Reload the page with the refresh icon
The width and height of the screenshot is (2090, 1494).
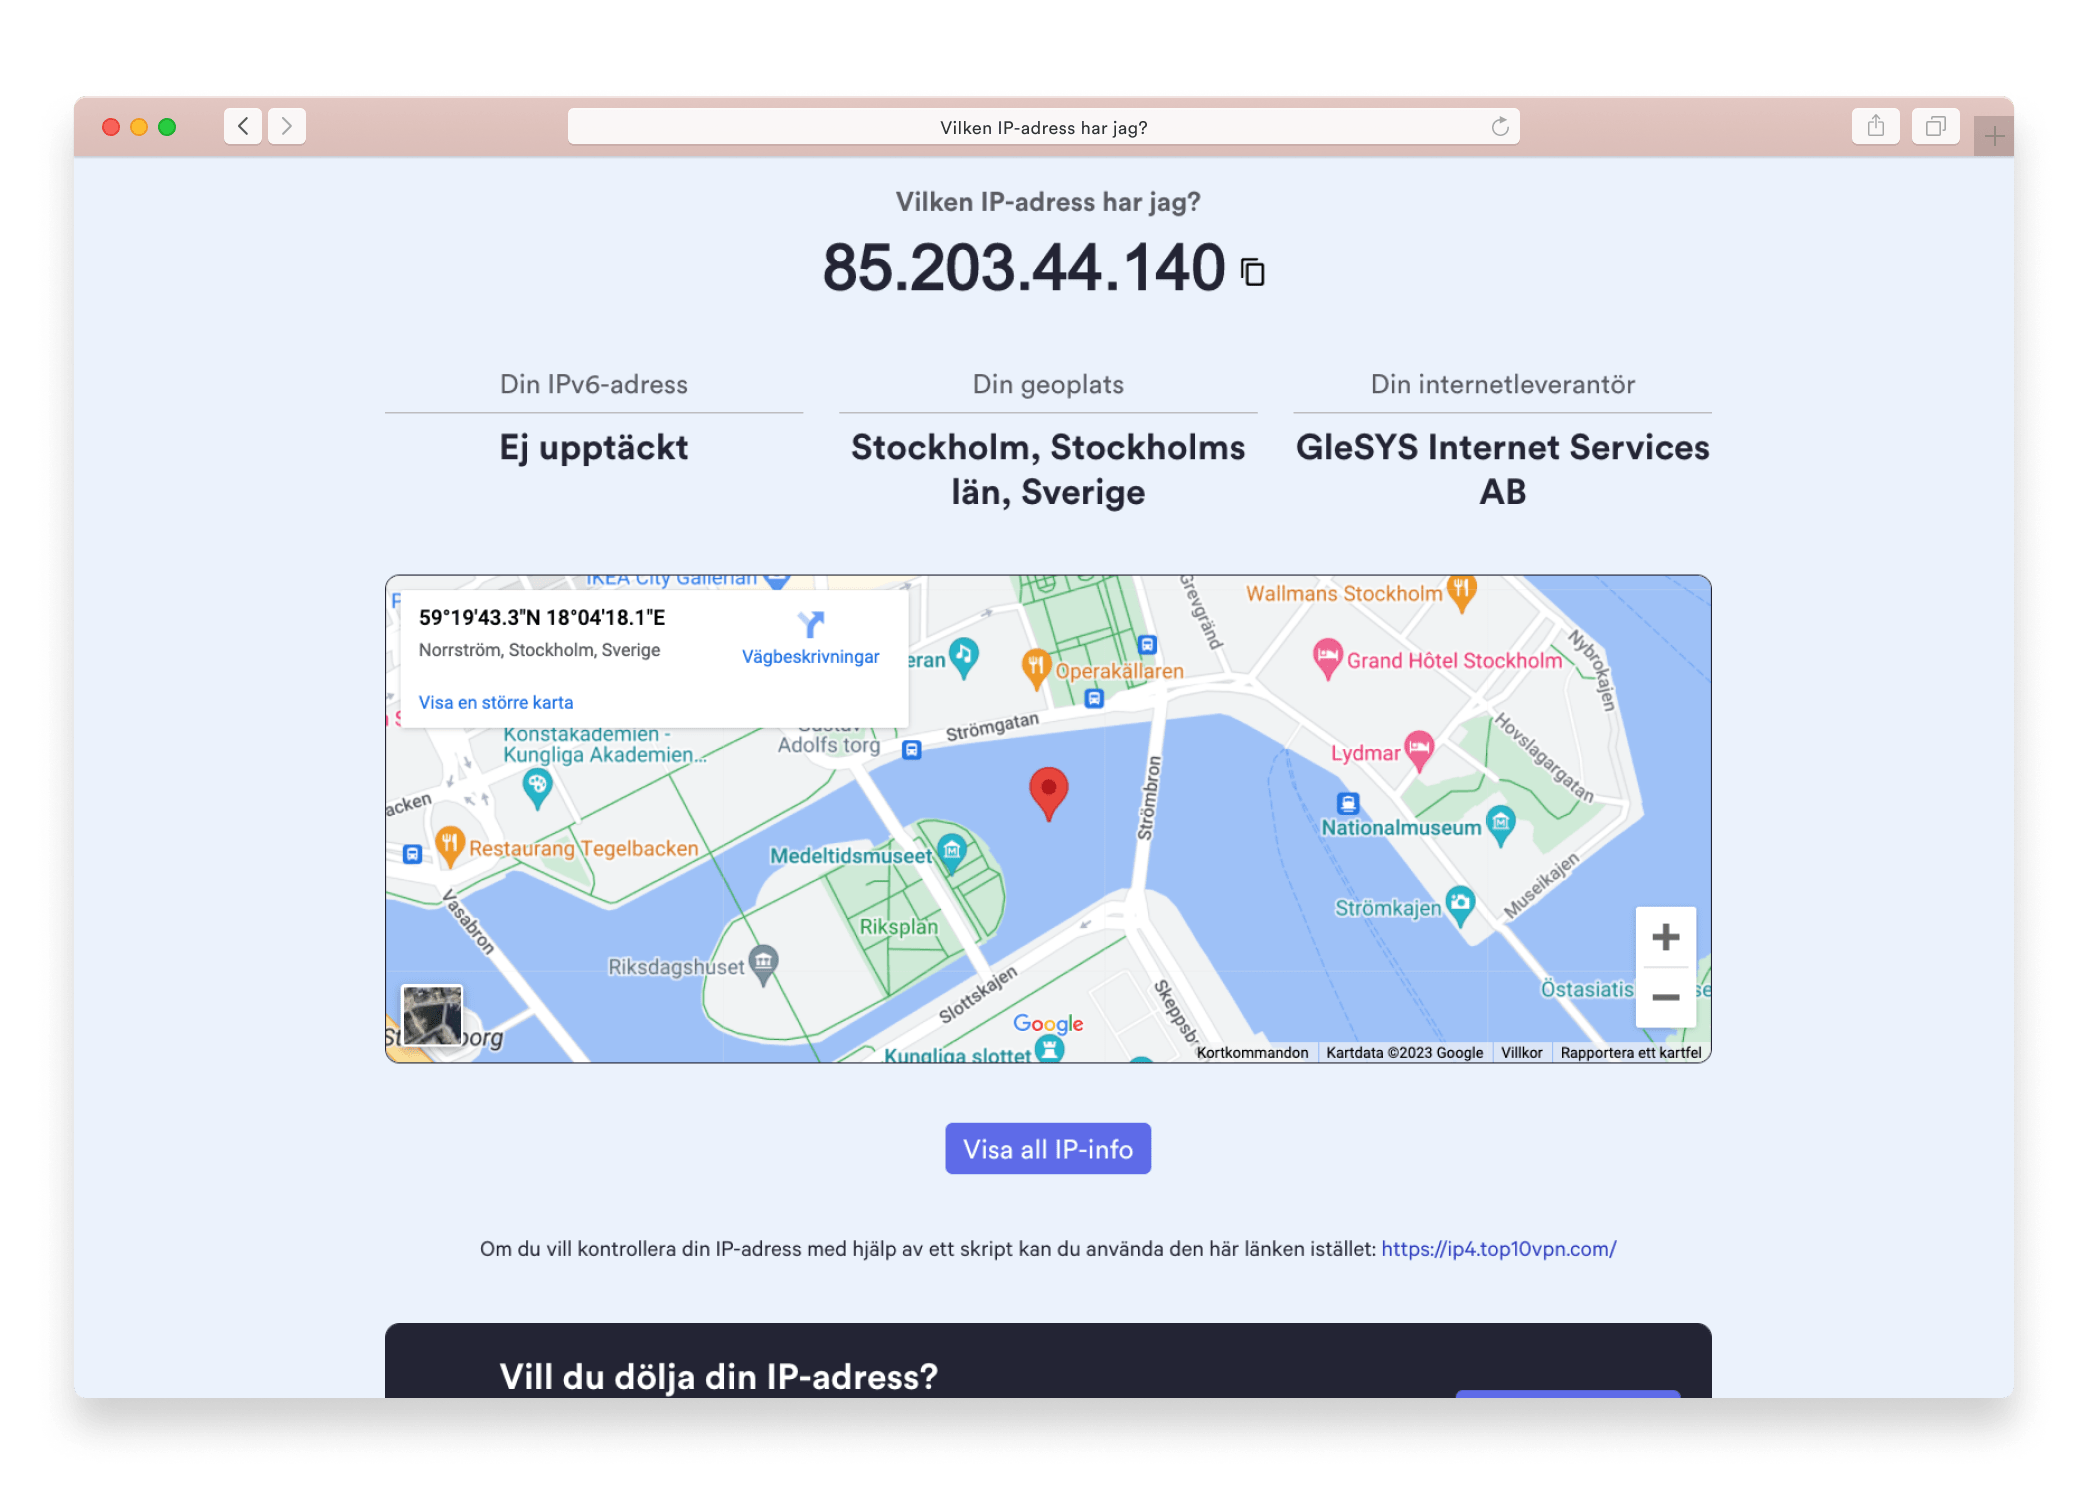click(1499, 127)
